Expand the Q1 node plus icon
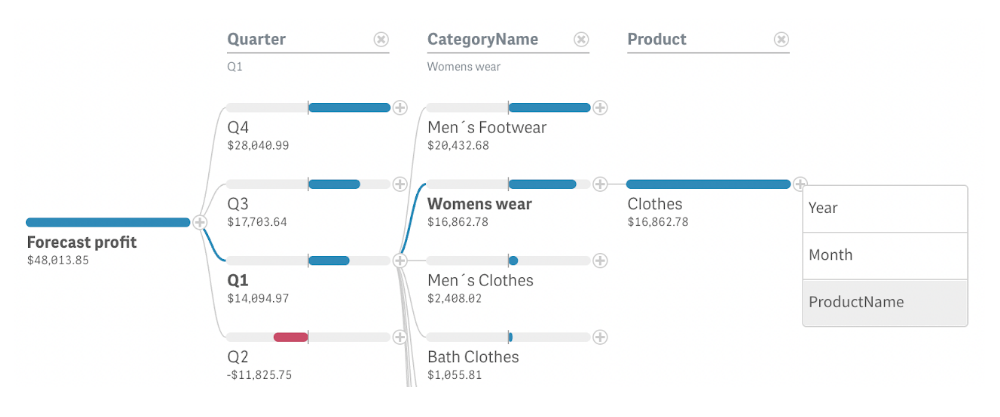This screenshot has width=1000, height=417. click(400, 260)
